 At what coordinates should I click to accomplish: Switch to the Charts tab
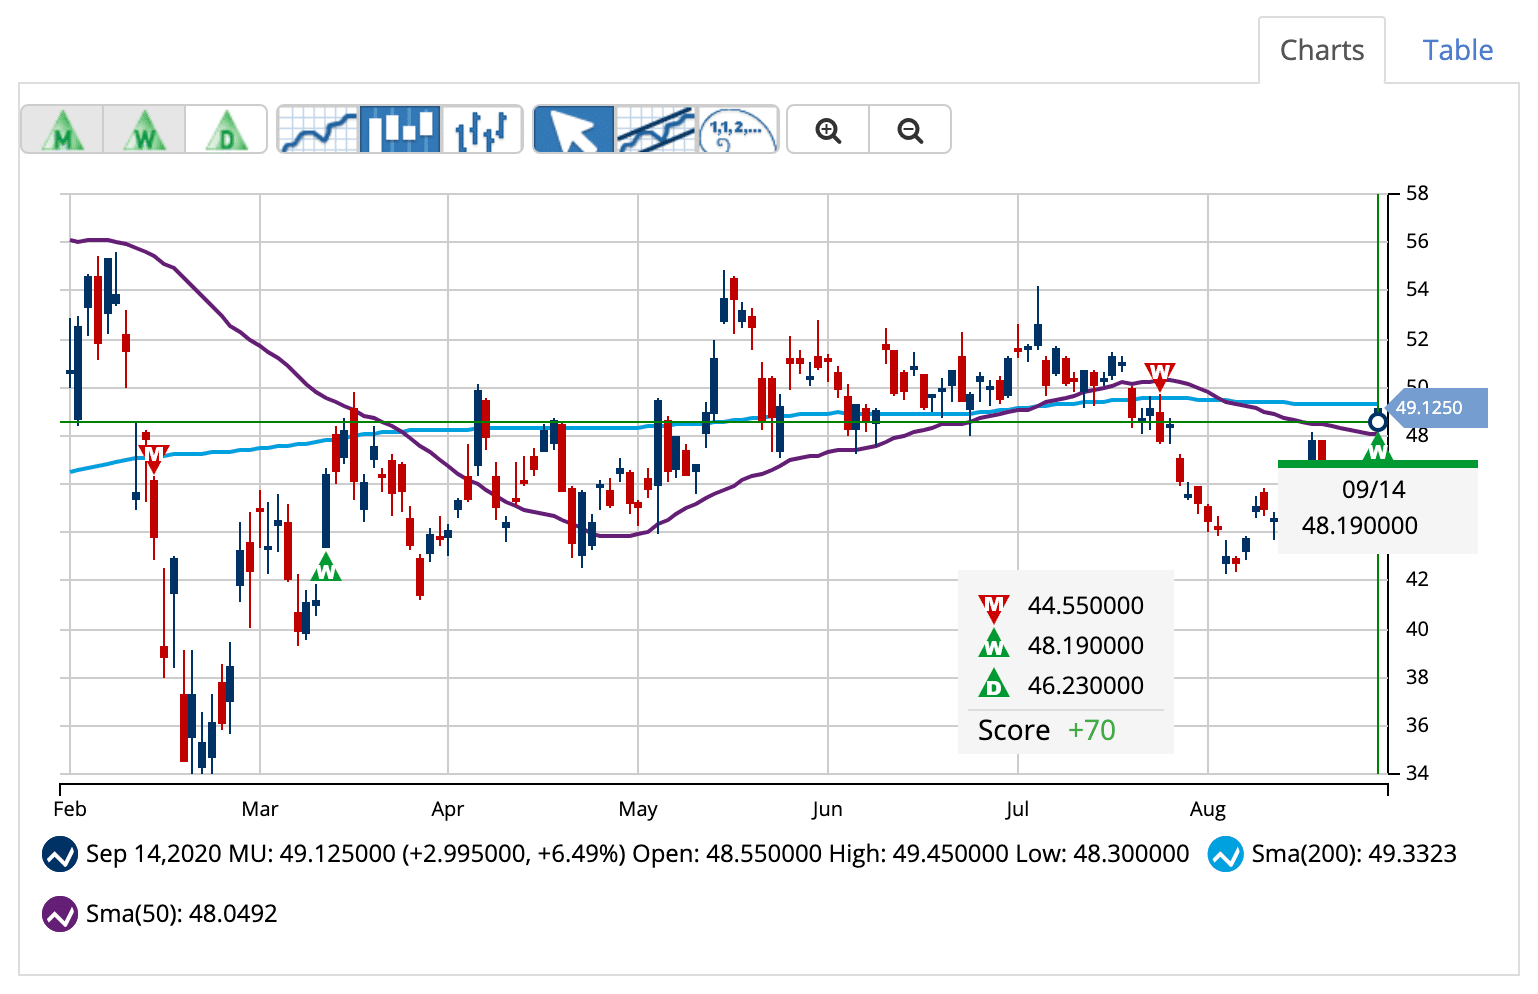[1322, 50]
